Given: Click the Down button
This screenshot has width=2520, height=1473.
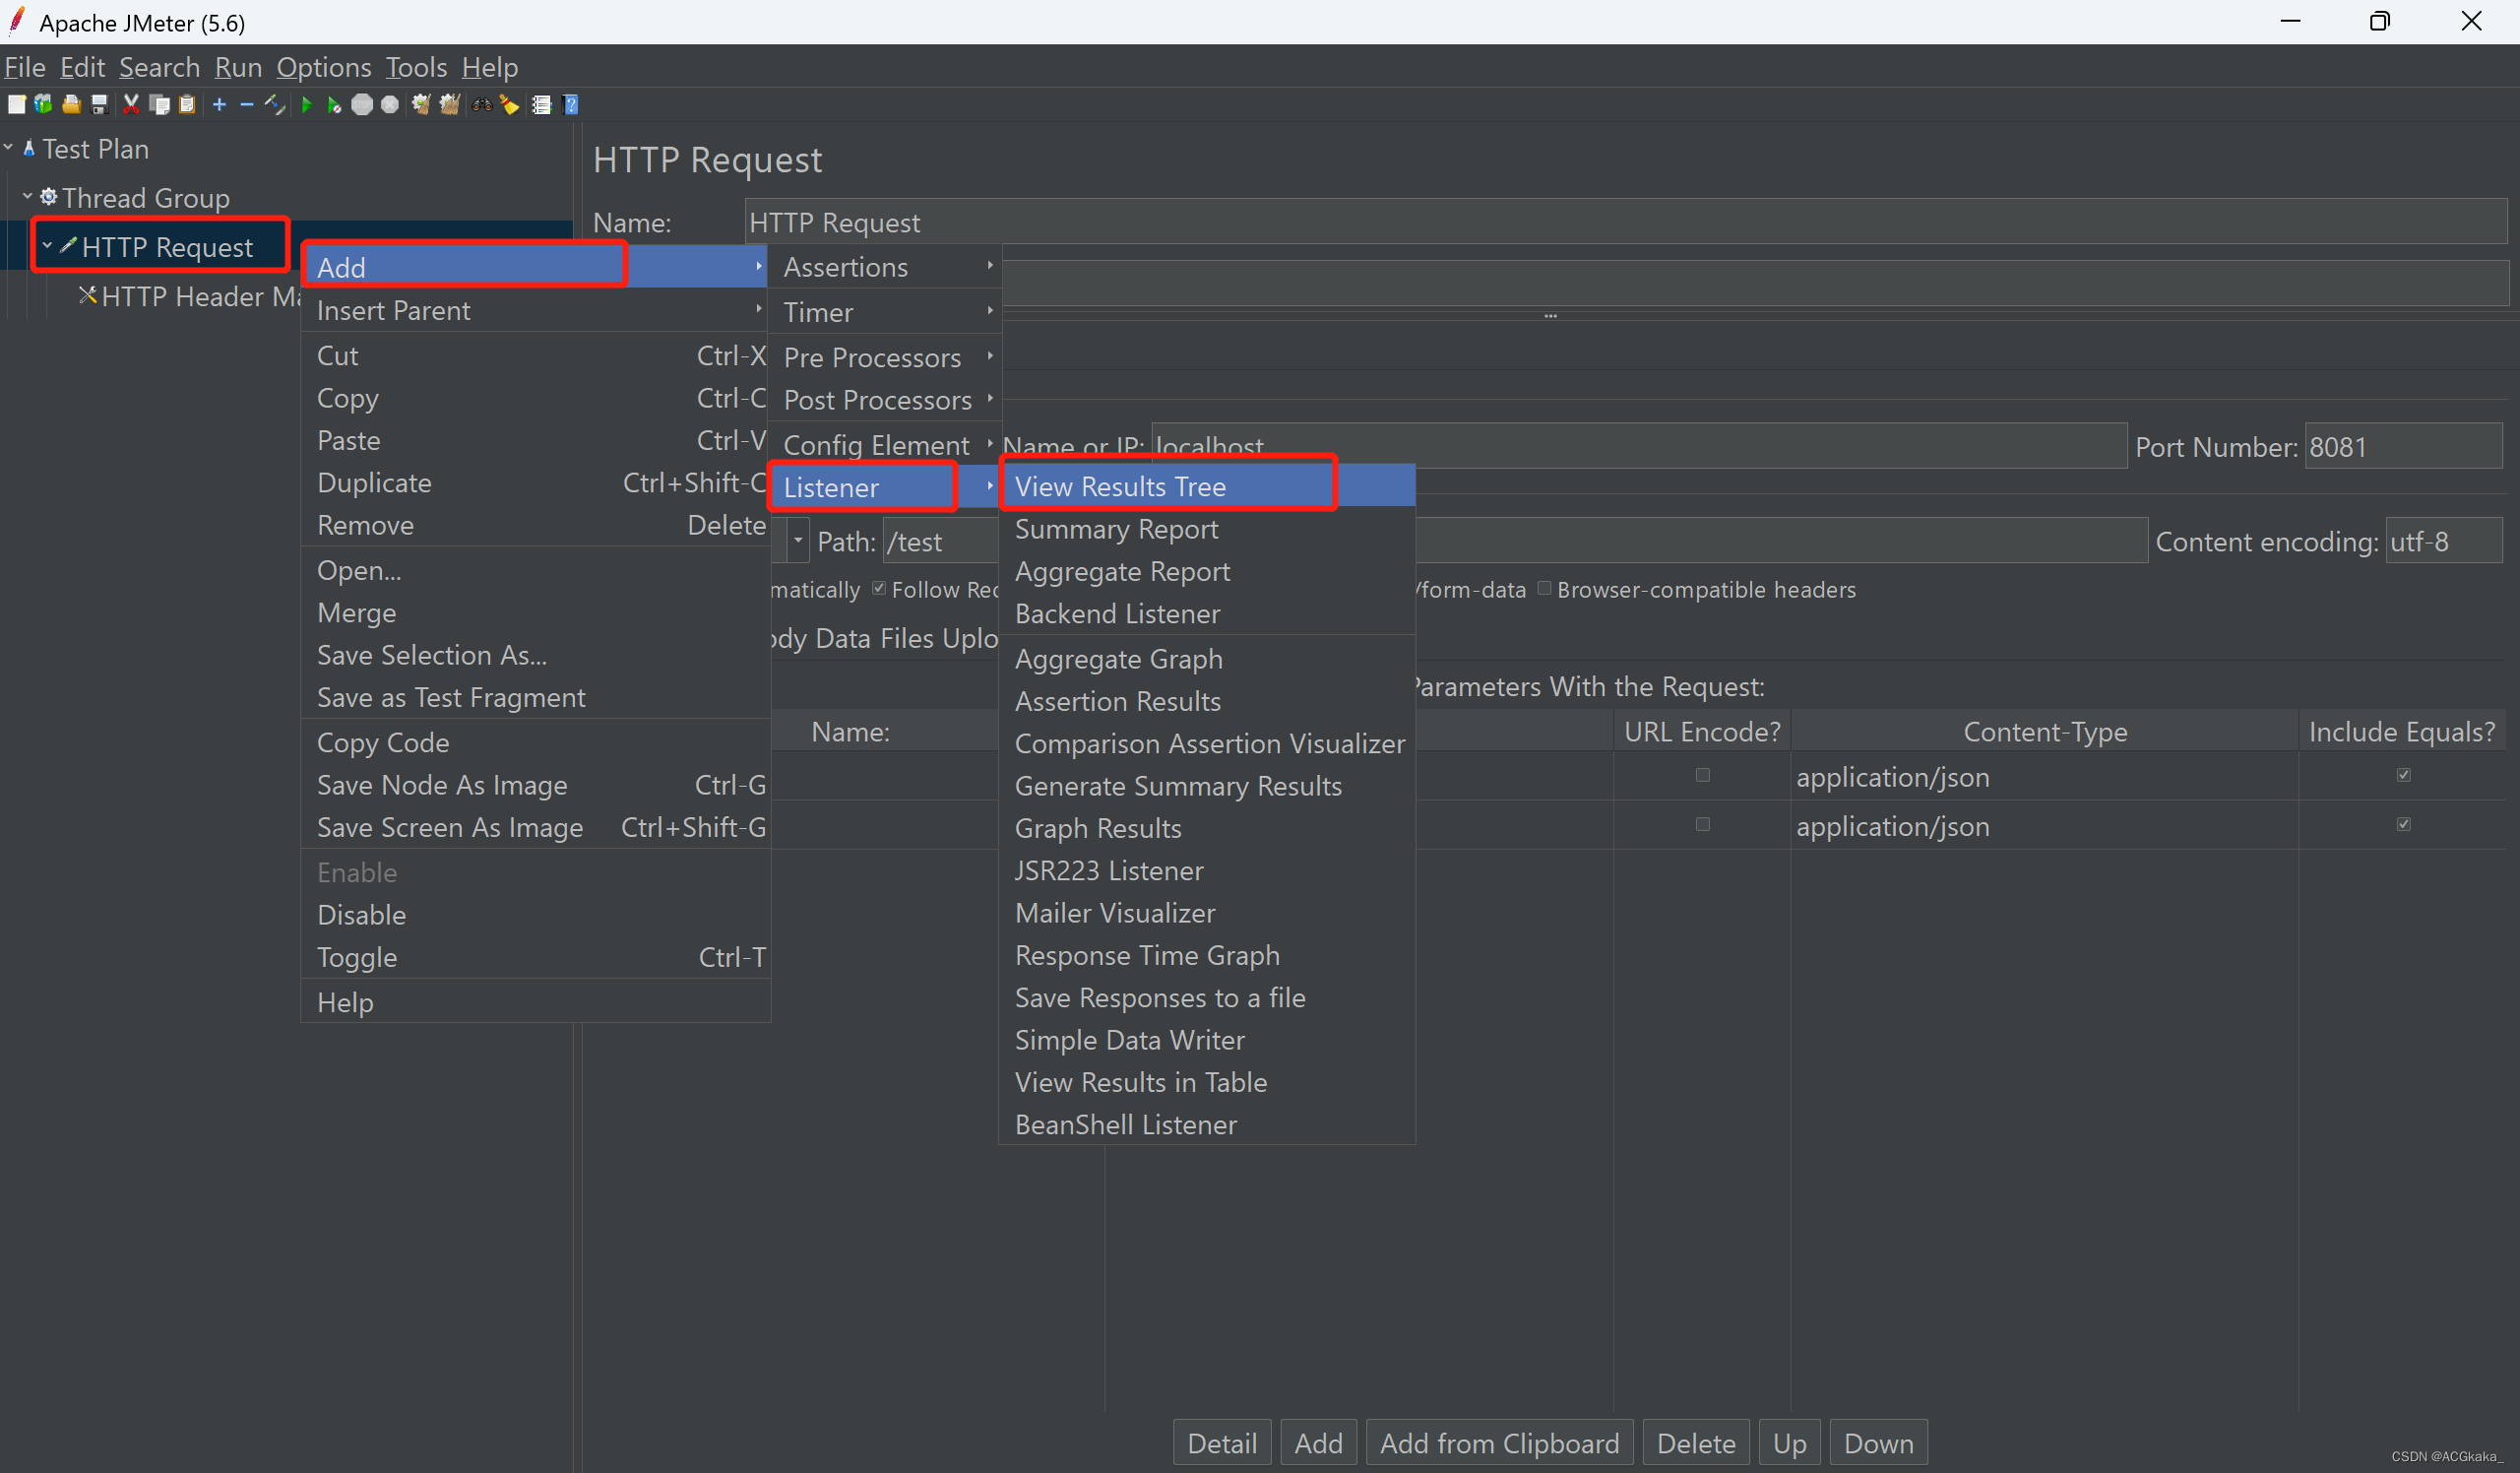Looking at the screenshot, I should coord(1878,1443).
